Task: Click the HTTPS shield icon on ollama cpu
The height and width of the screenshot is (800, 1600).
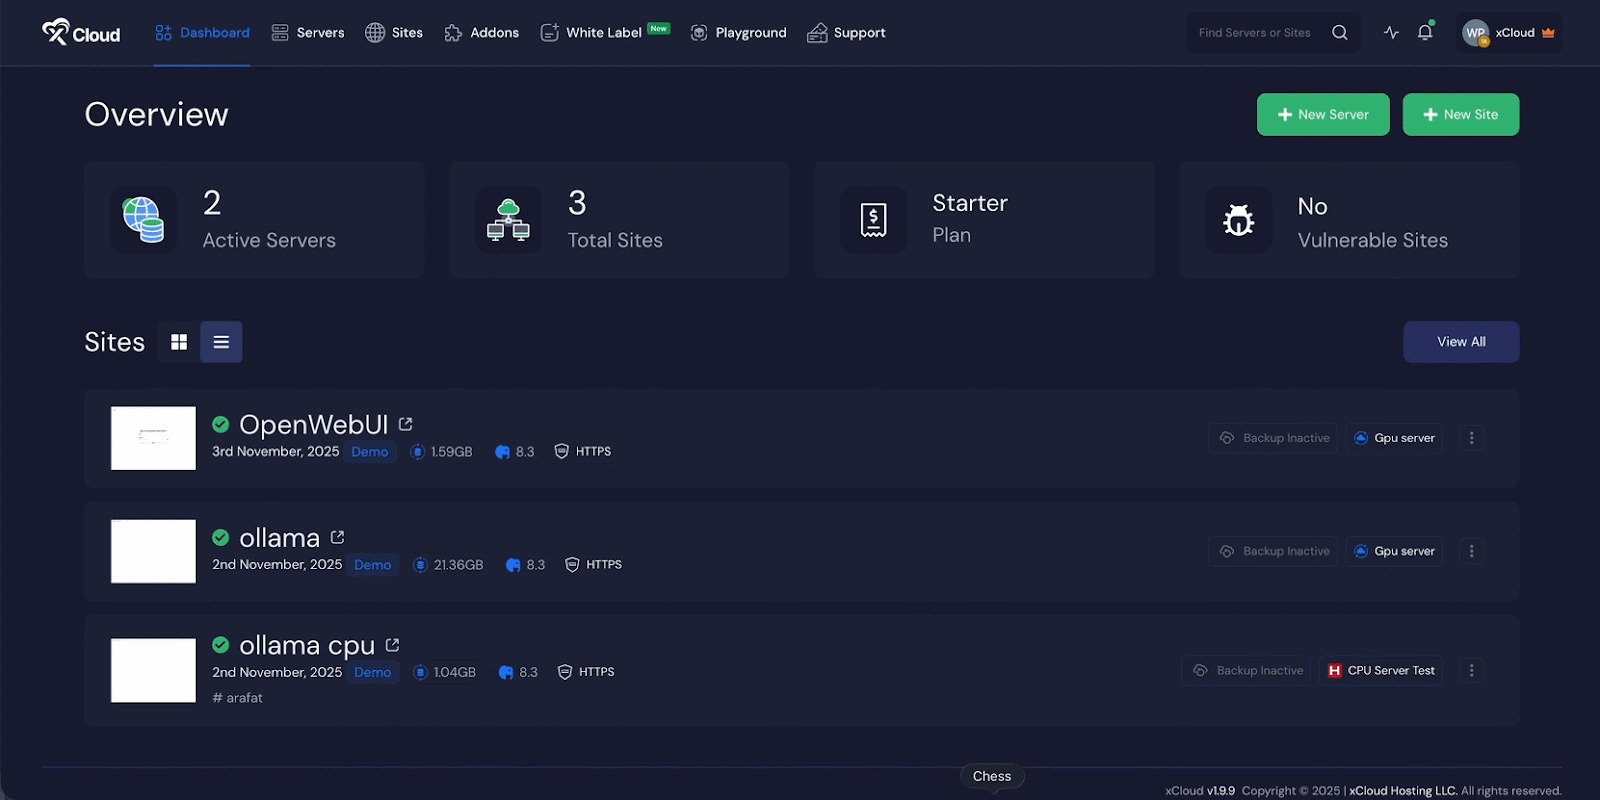Action: click(x=565, y=672)
